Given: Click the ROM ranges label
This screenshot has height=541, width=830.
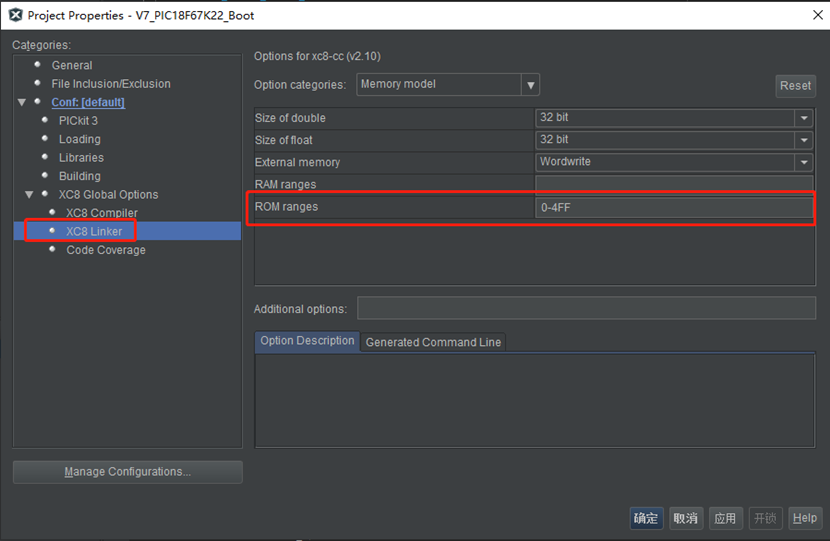Looking at the screenshot, I should (286, 207).
